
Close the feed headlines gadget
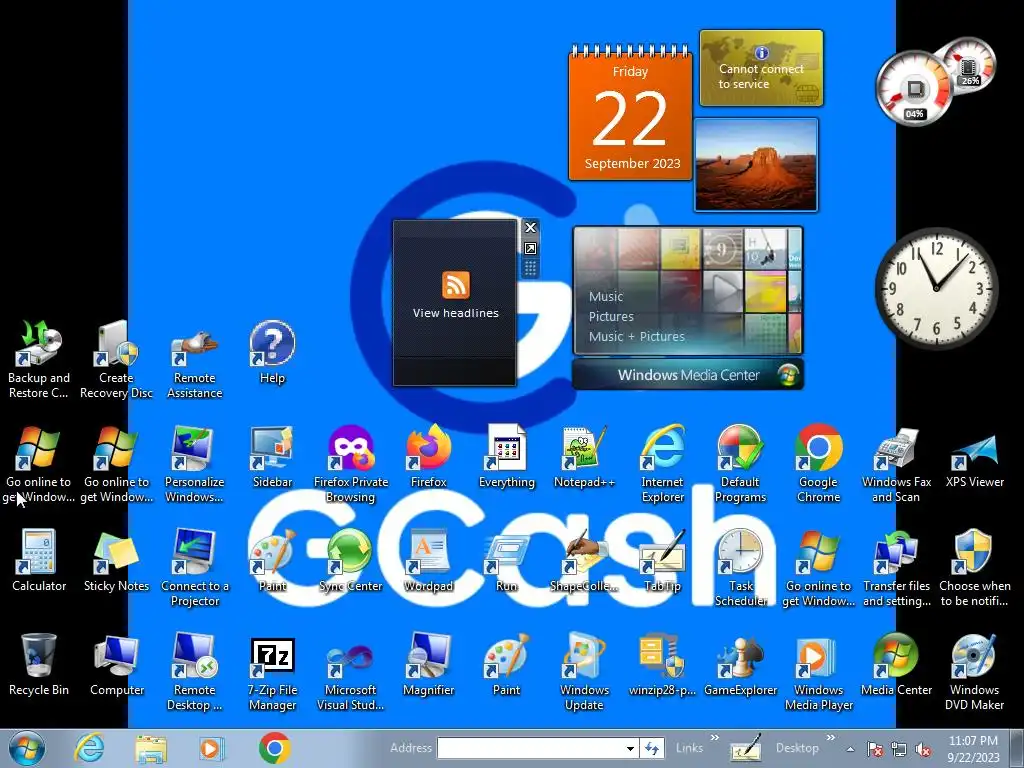(x=530, y=227)
